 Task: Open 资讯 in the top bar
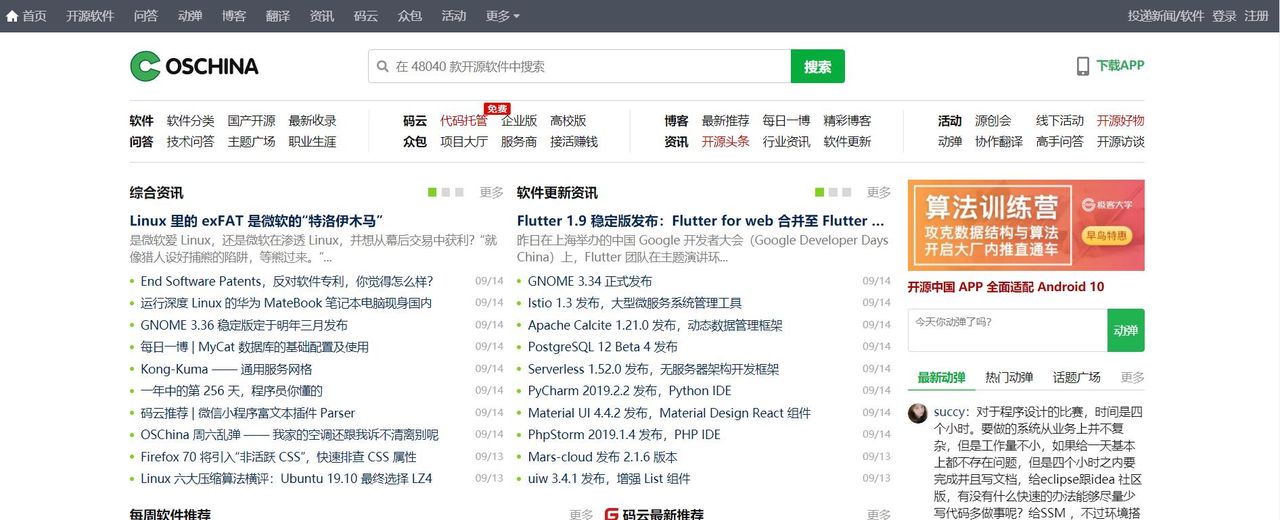pyautogui.click(x=322, y=16)
